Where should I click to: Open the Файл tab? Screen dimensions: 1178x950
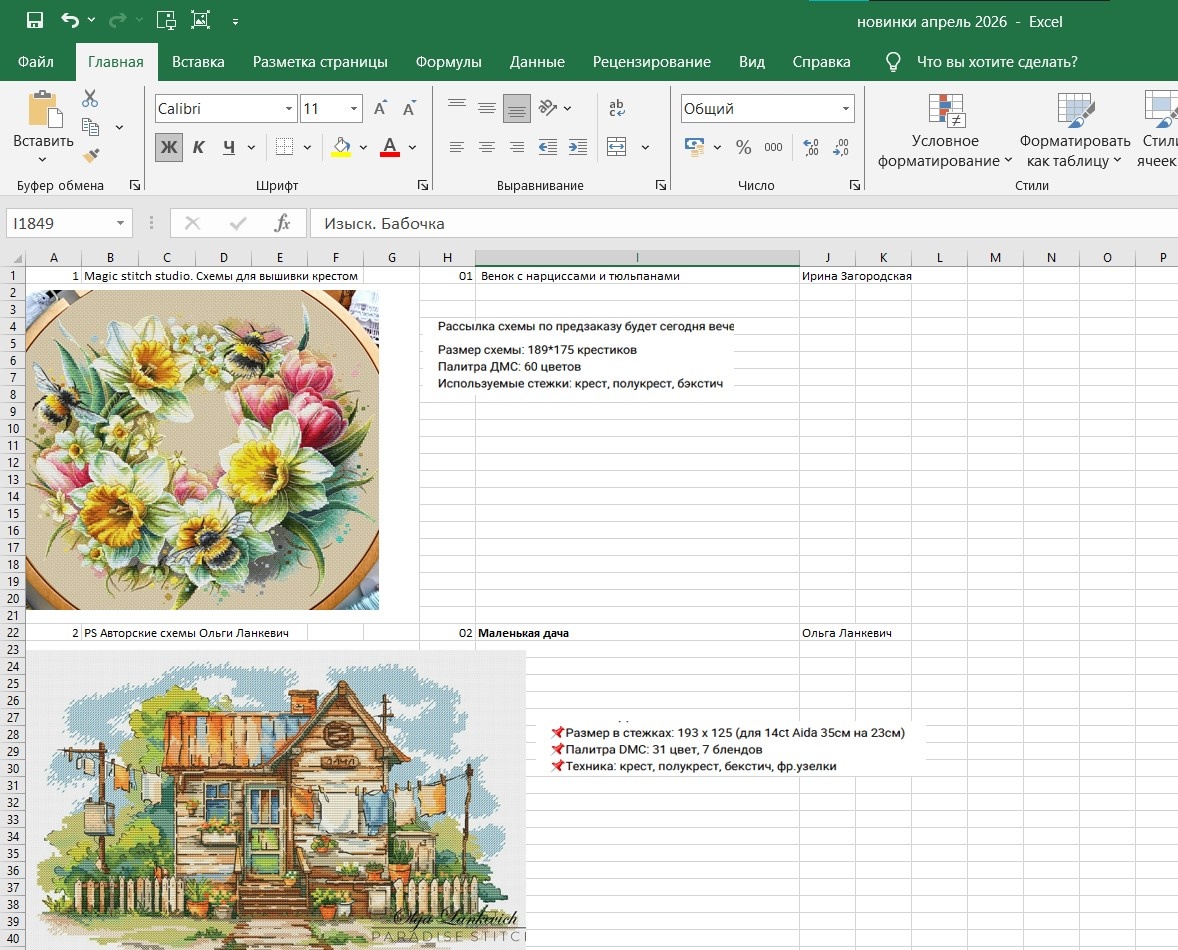coord(36,62)
